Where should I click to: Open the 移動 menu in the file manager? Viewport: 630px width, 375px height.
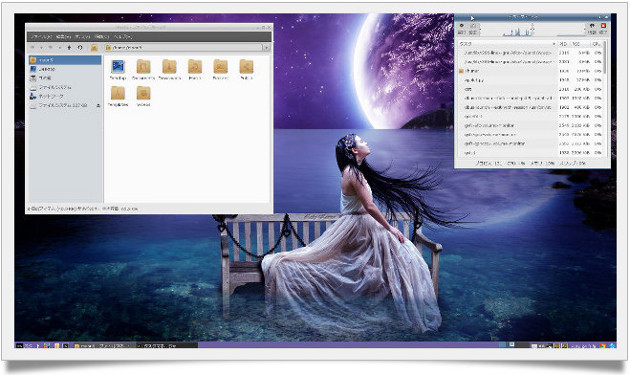[x=102, y=37]
